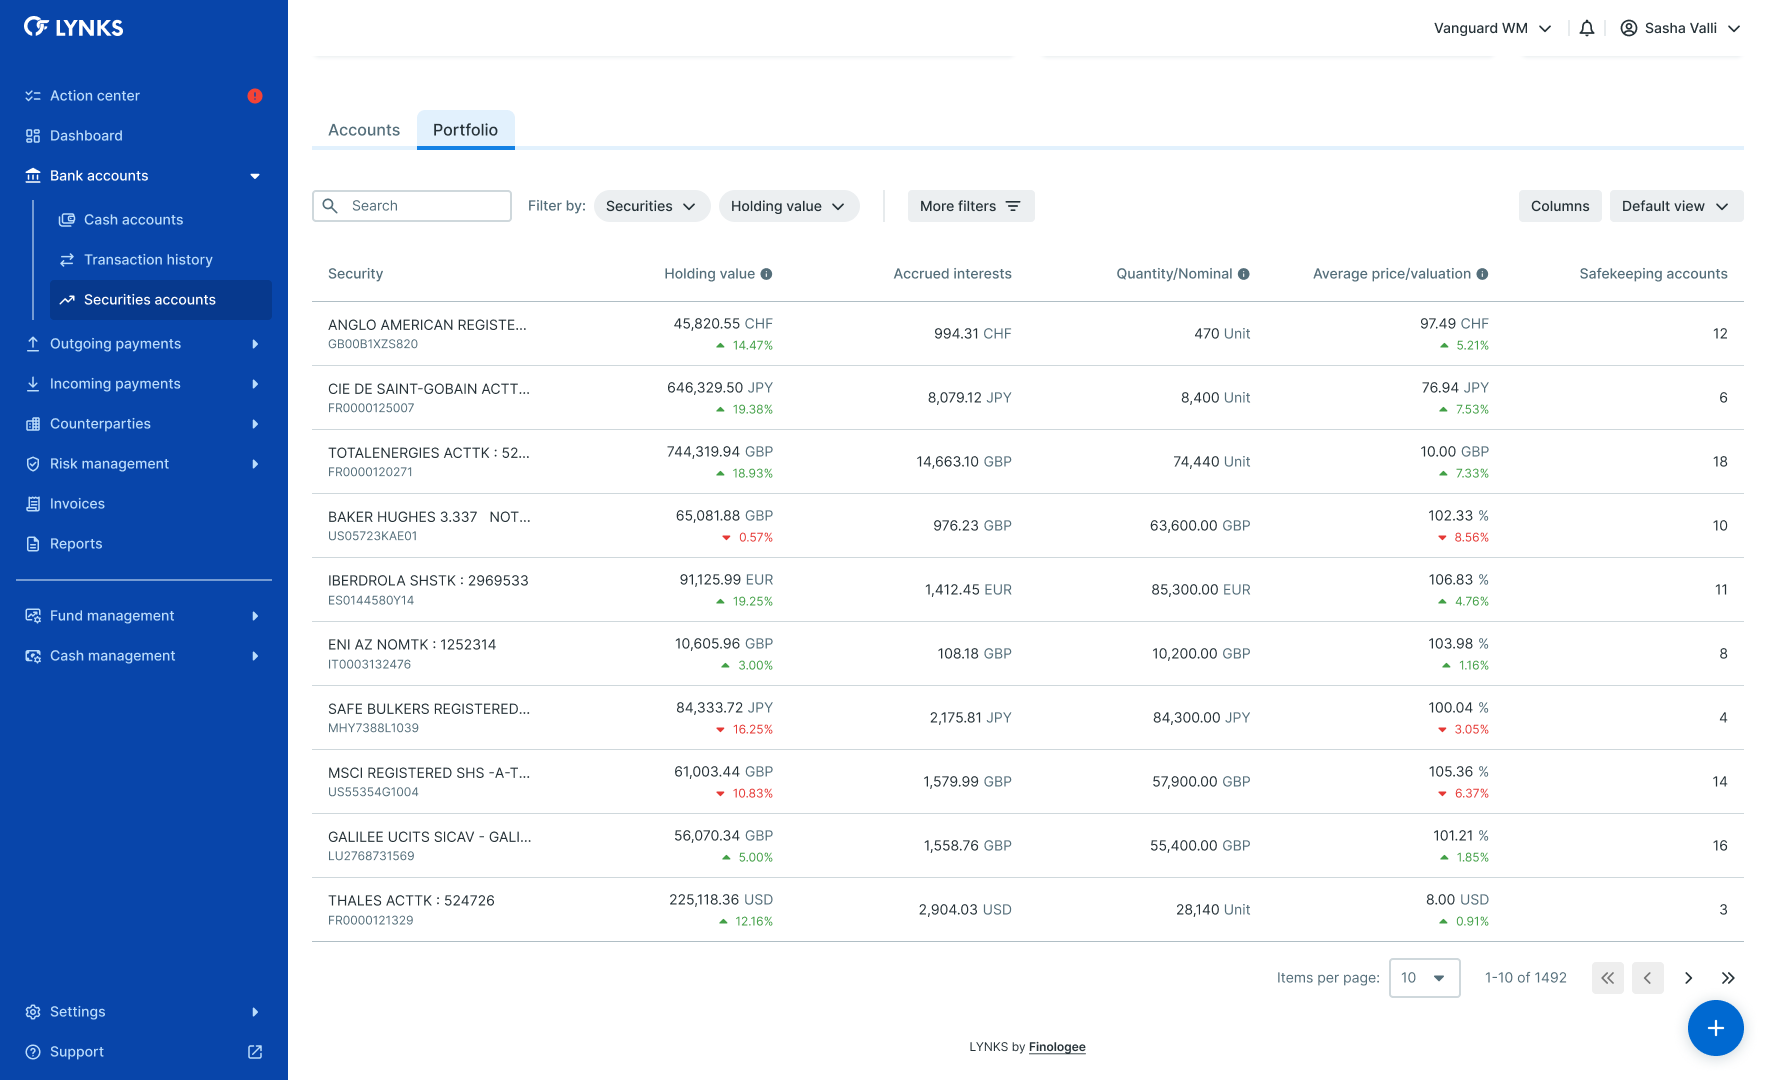Switch to the Accounts tab
Viewport: 1768px width, 1080px height.
[364, 130]
